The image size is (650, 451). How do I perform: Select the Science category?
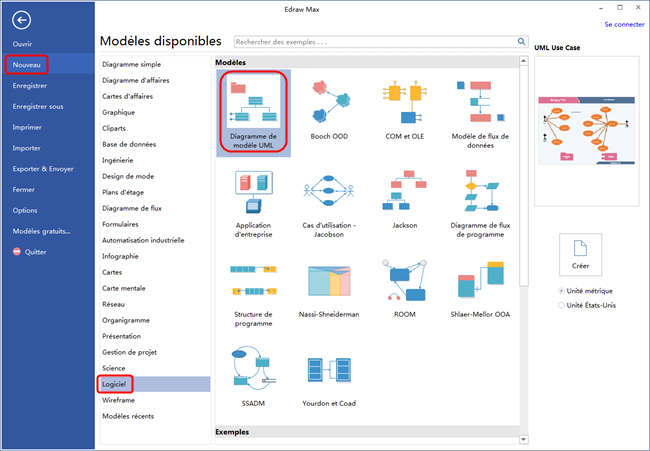114,368
